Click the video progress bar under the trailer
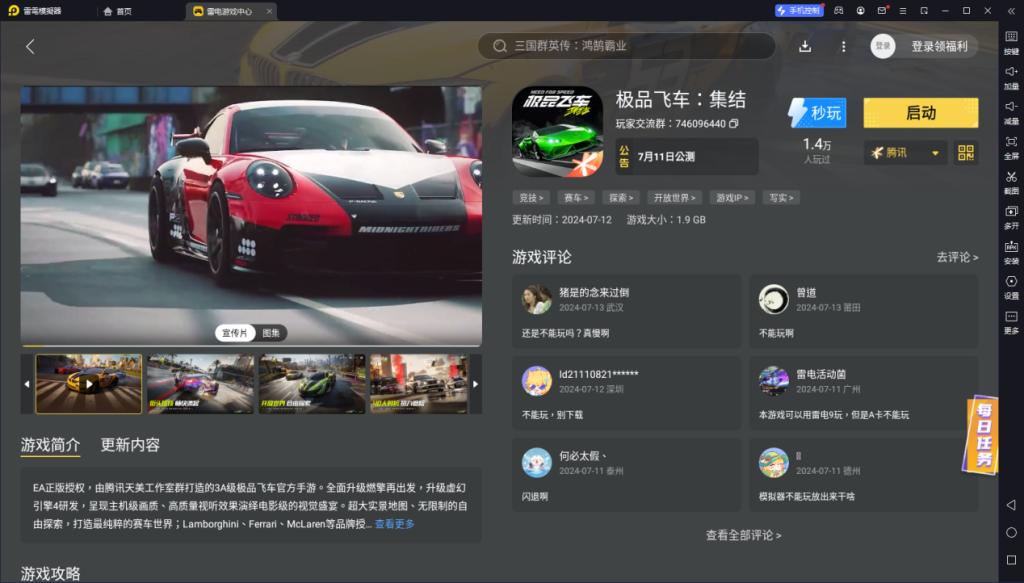 coord(251,345)
